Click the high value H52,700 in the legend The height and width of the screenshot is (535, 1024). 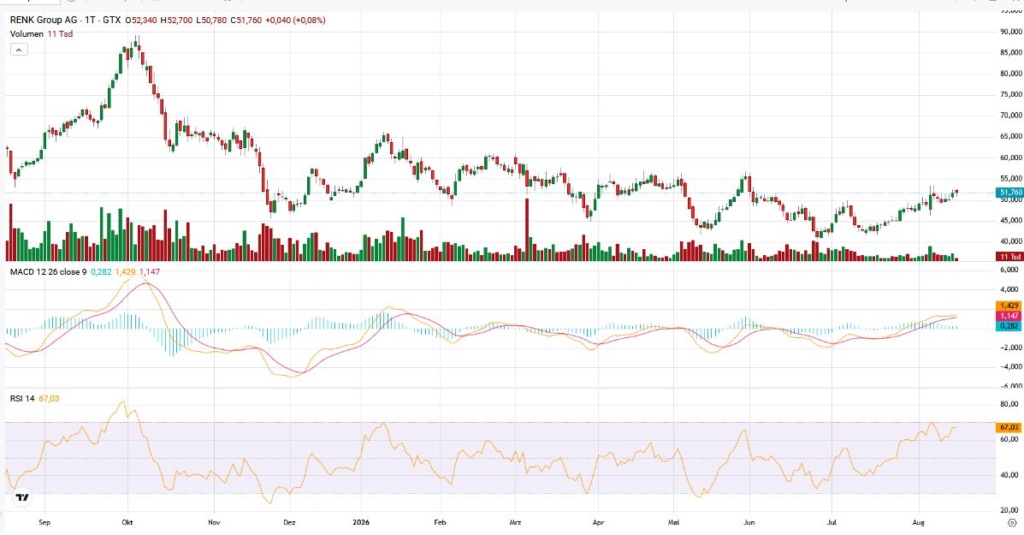pyautogui.click(x=176, y=20)
